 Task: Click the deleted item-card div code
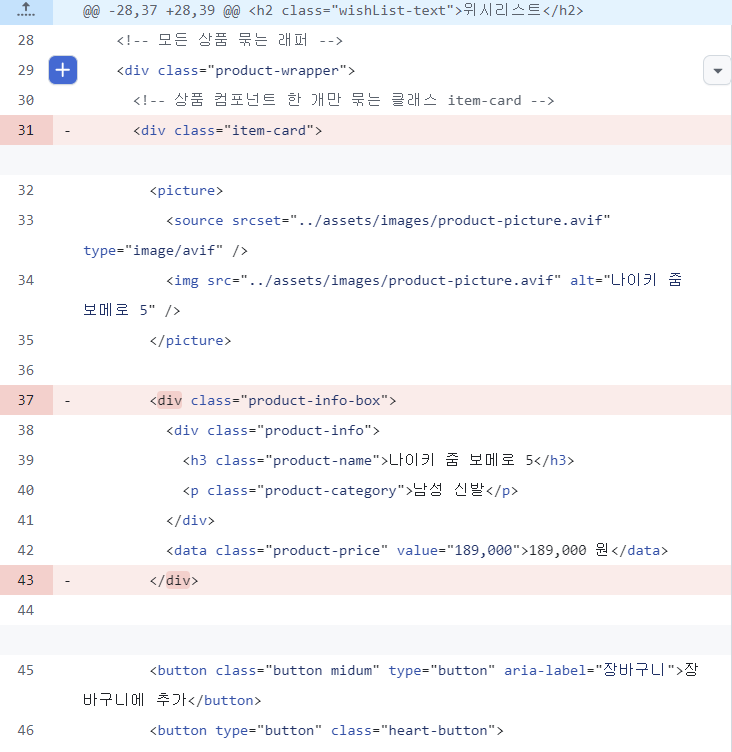[228, 130]
